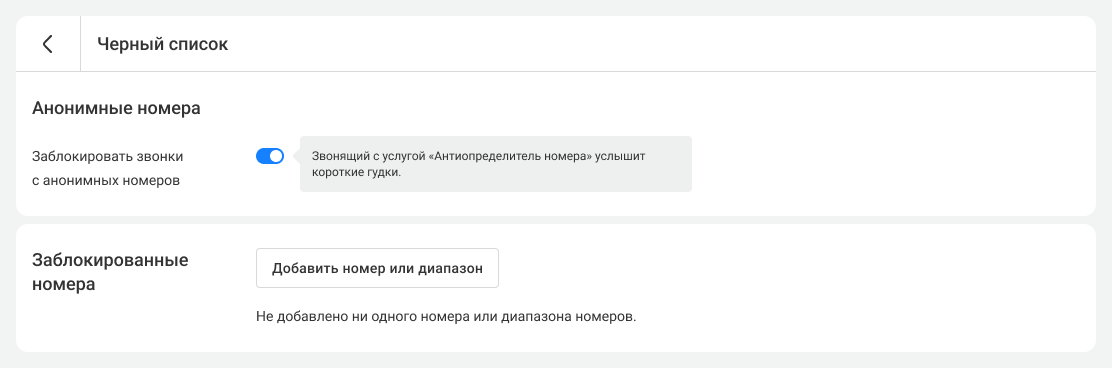Select the «Заблокированные» heading word

110,260
